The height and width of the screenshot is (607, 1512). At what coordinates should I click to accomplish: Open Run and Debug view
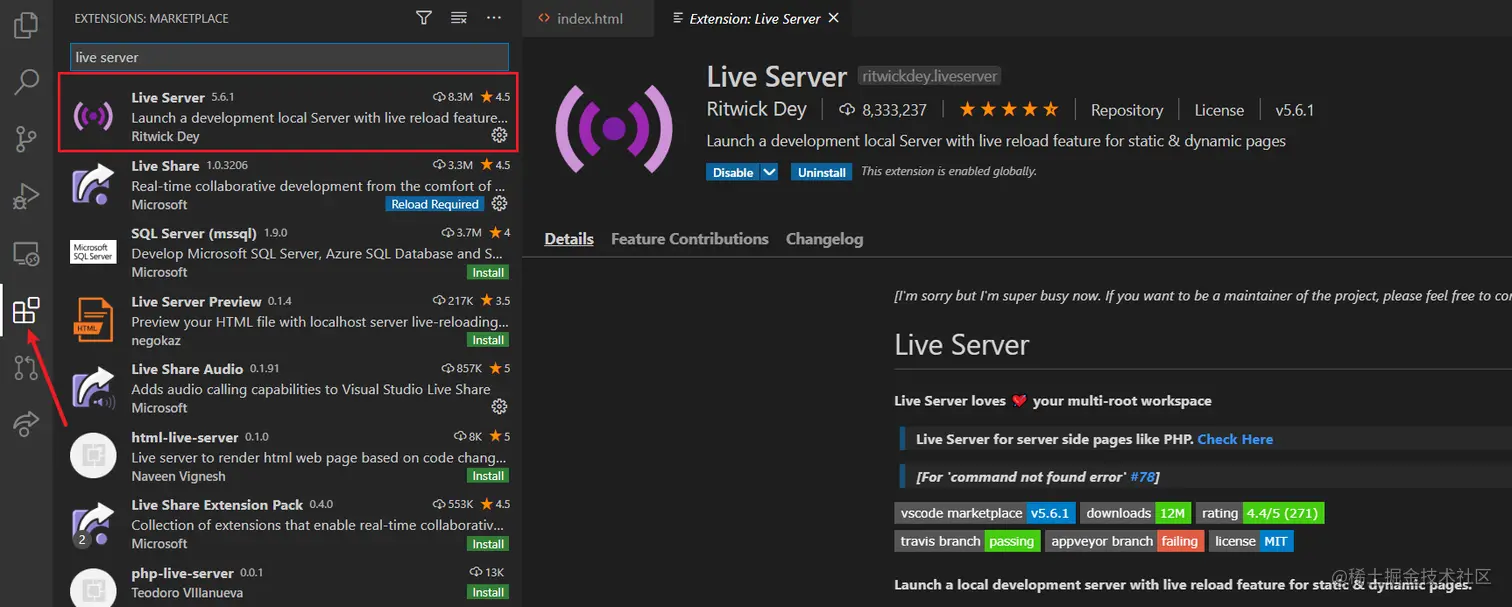pos(27,197)
